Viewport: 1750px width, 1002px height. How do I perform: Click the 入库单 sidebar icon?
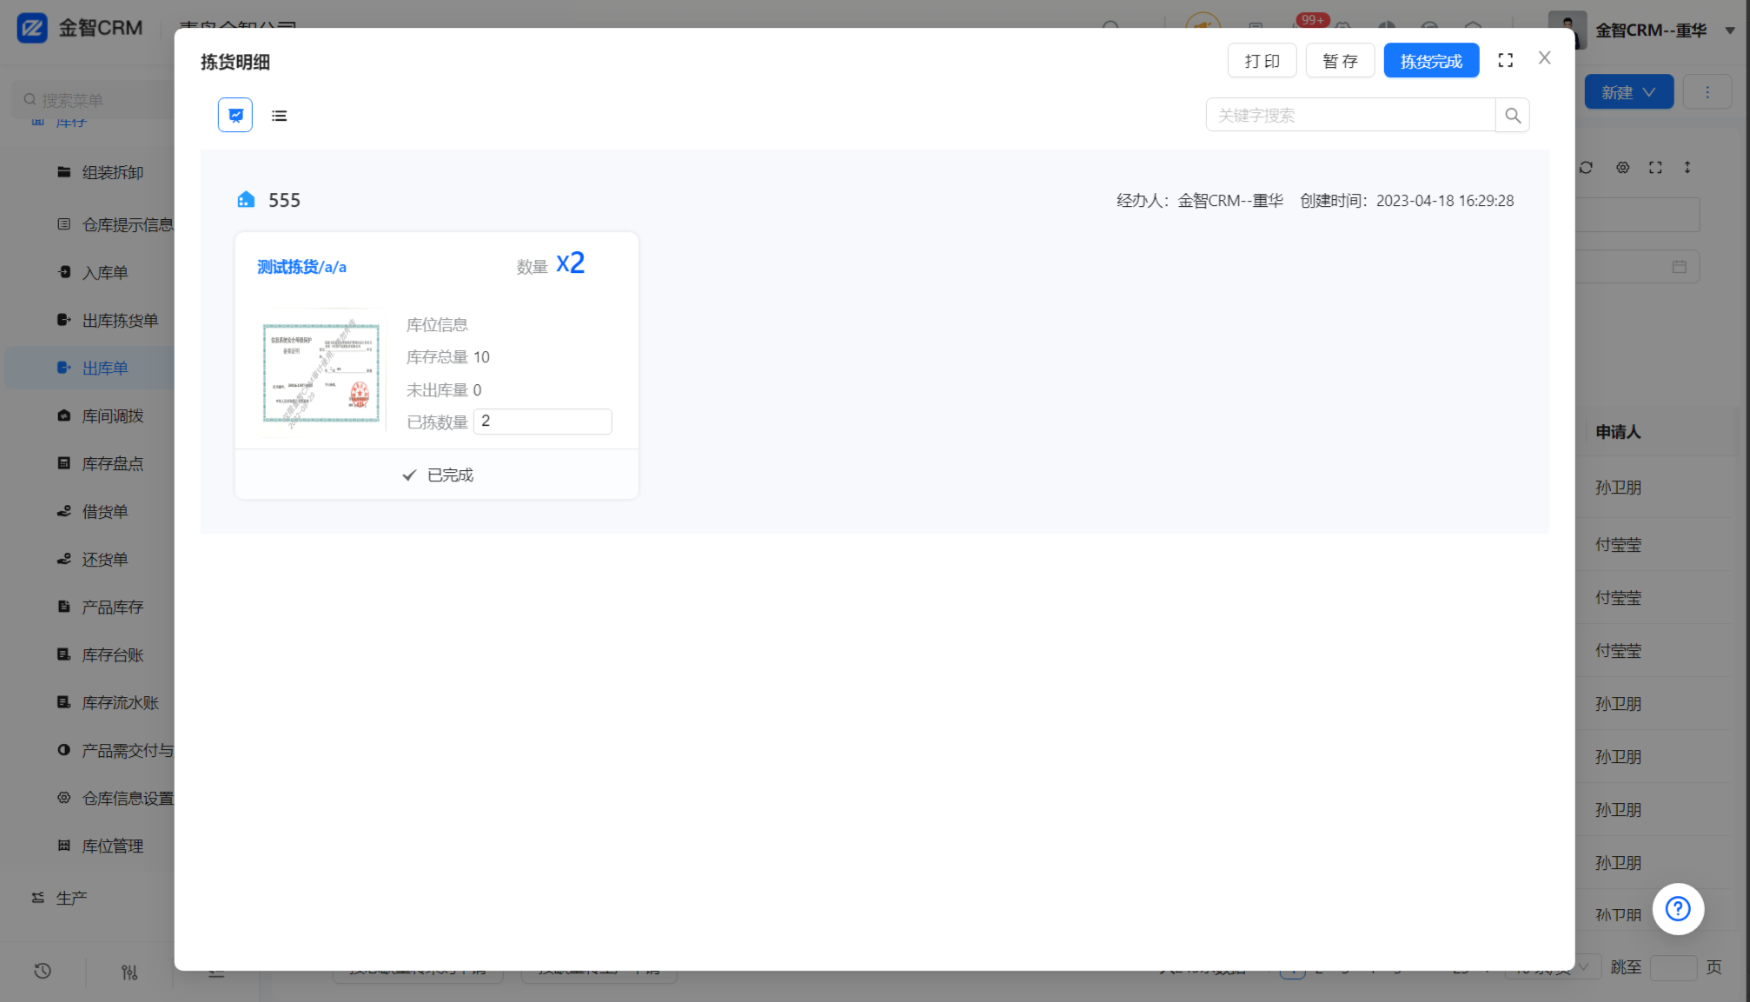click(64, 272)
